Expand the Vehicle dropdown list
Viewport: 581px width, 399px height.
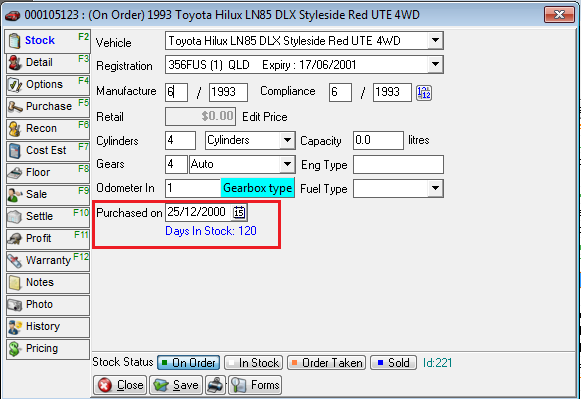pyautogui.click(x=435, y=40)
